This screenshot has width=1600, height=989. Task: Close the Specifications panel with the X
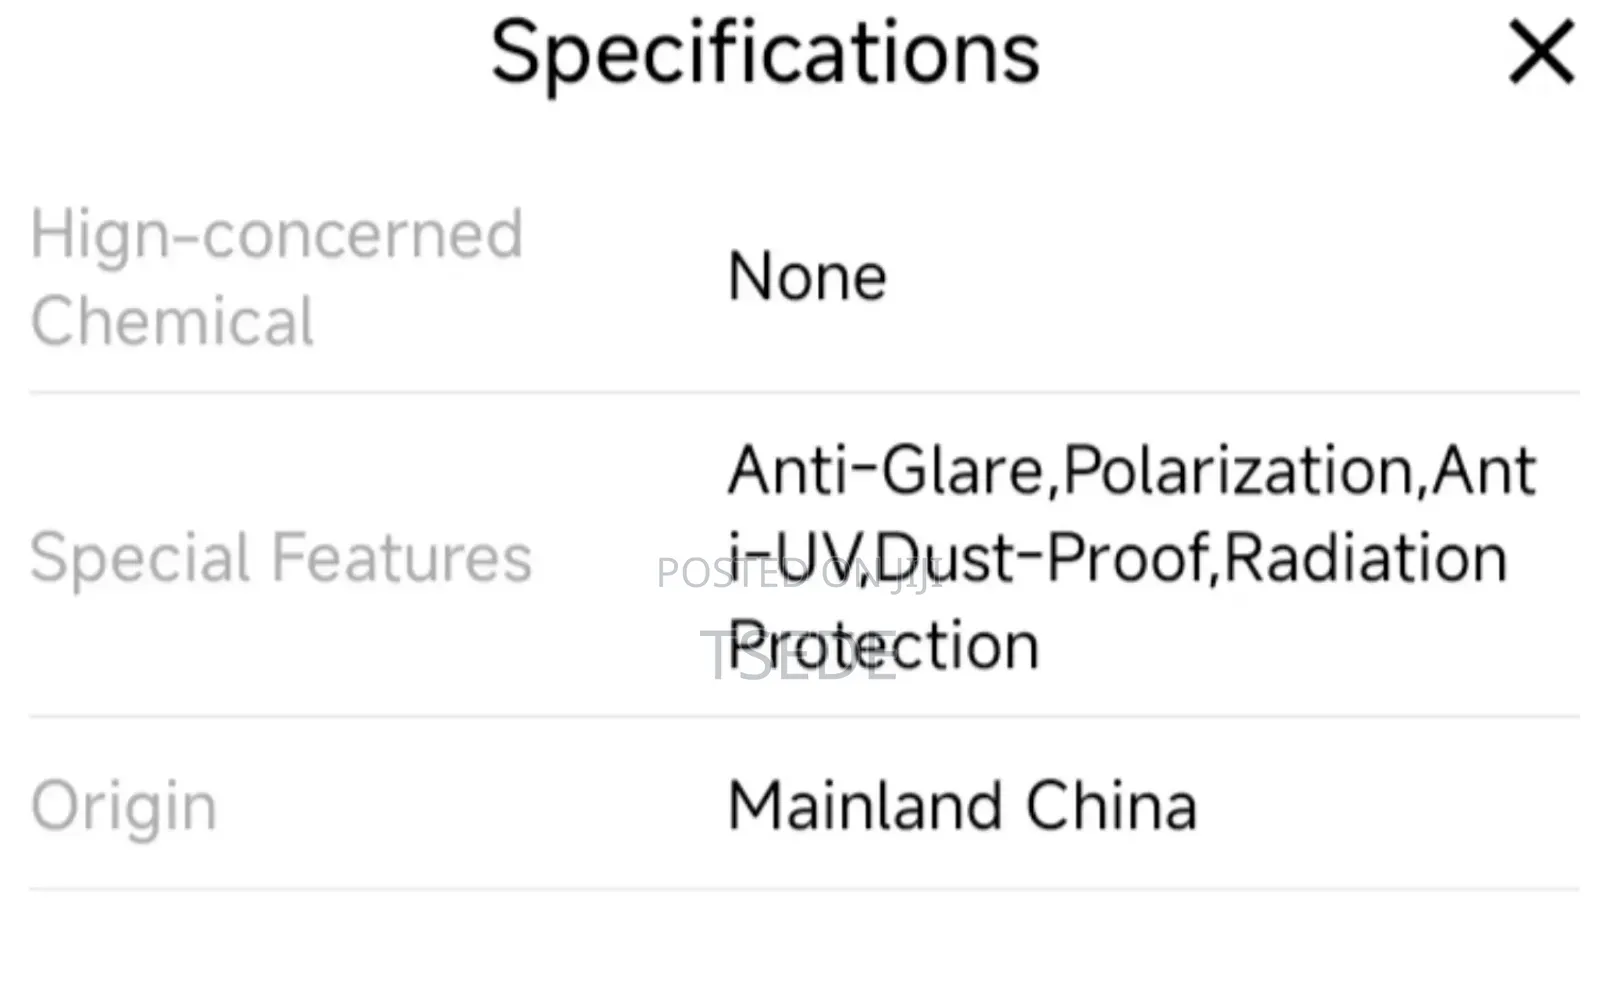(1541, 53)
